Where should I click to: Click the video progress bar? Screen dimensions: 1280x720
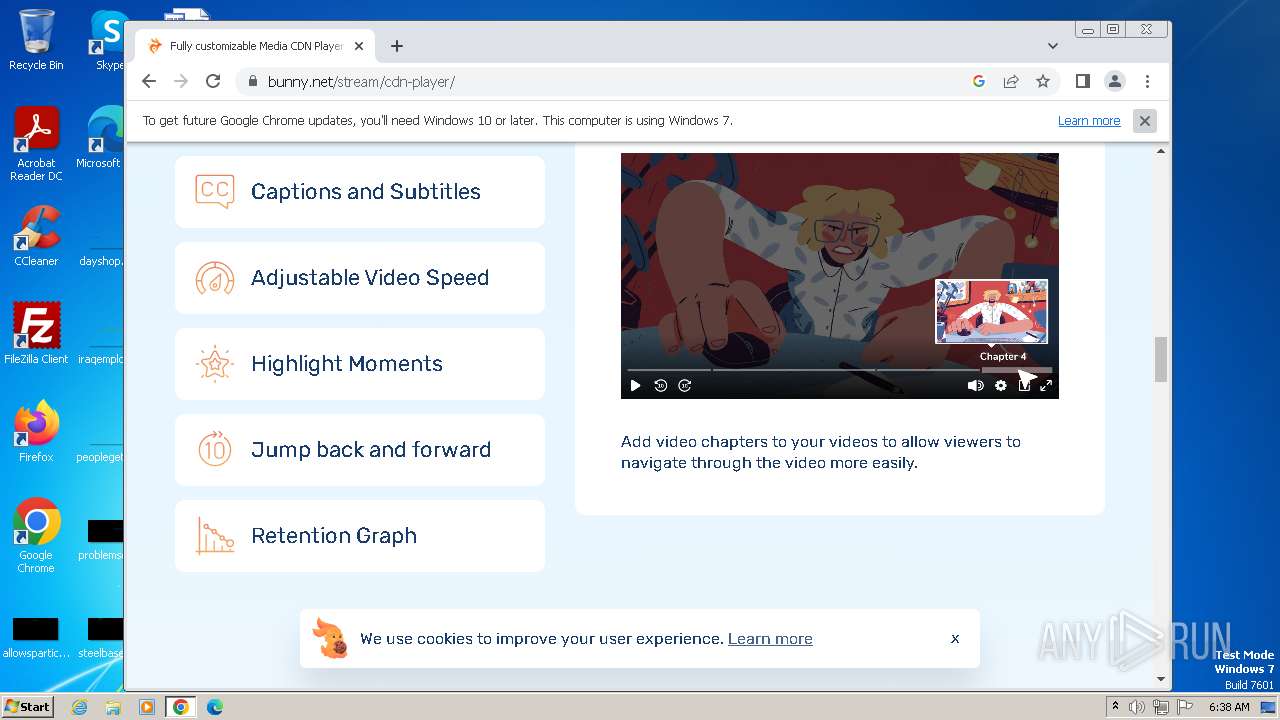point(839,370)
